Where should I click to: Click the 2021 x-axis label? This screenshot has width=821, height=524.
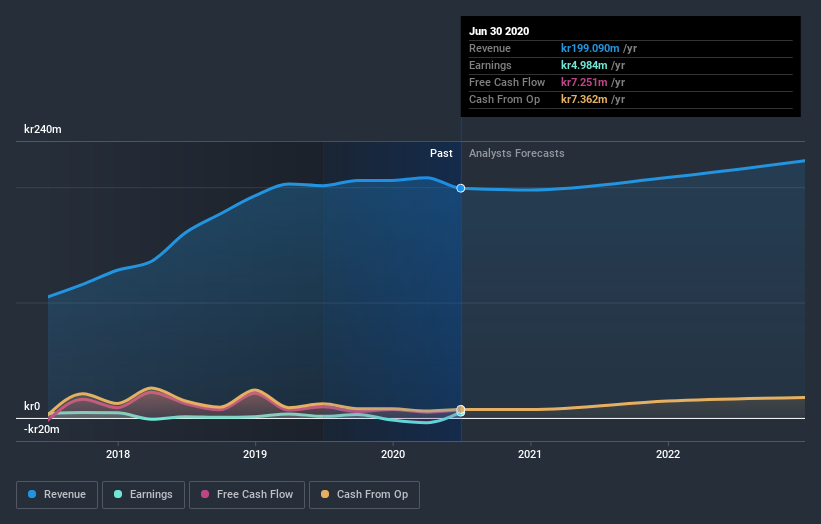(x=530, y=454)
